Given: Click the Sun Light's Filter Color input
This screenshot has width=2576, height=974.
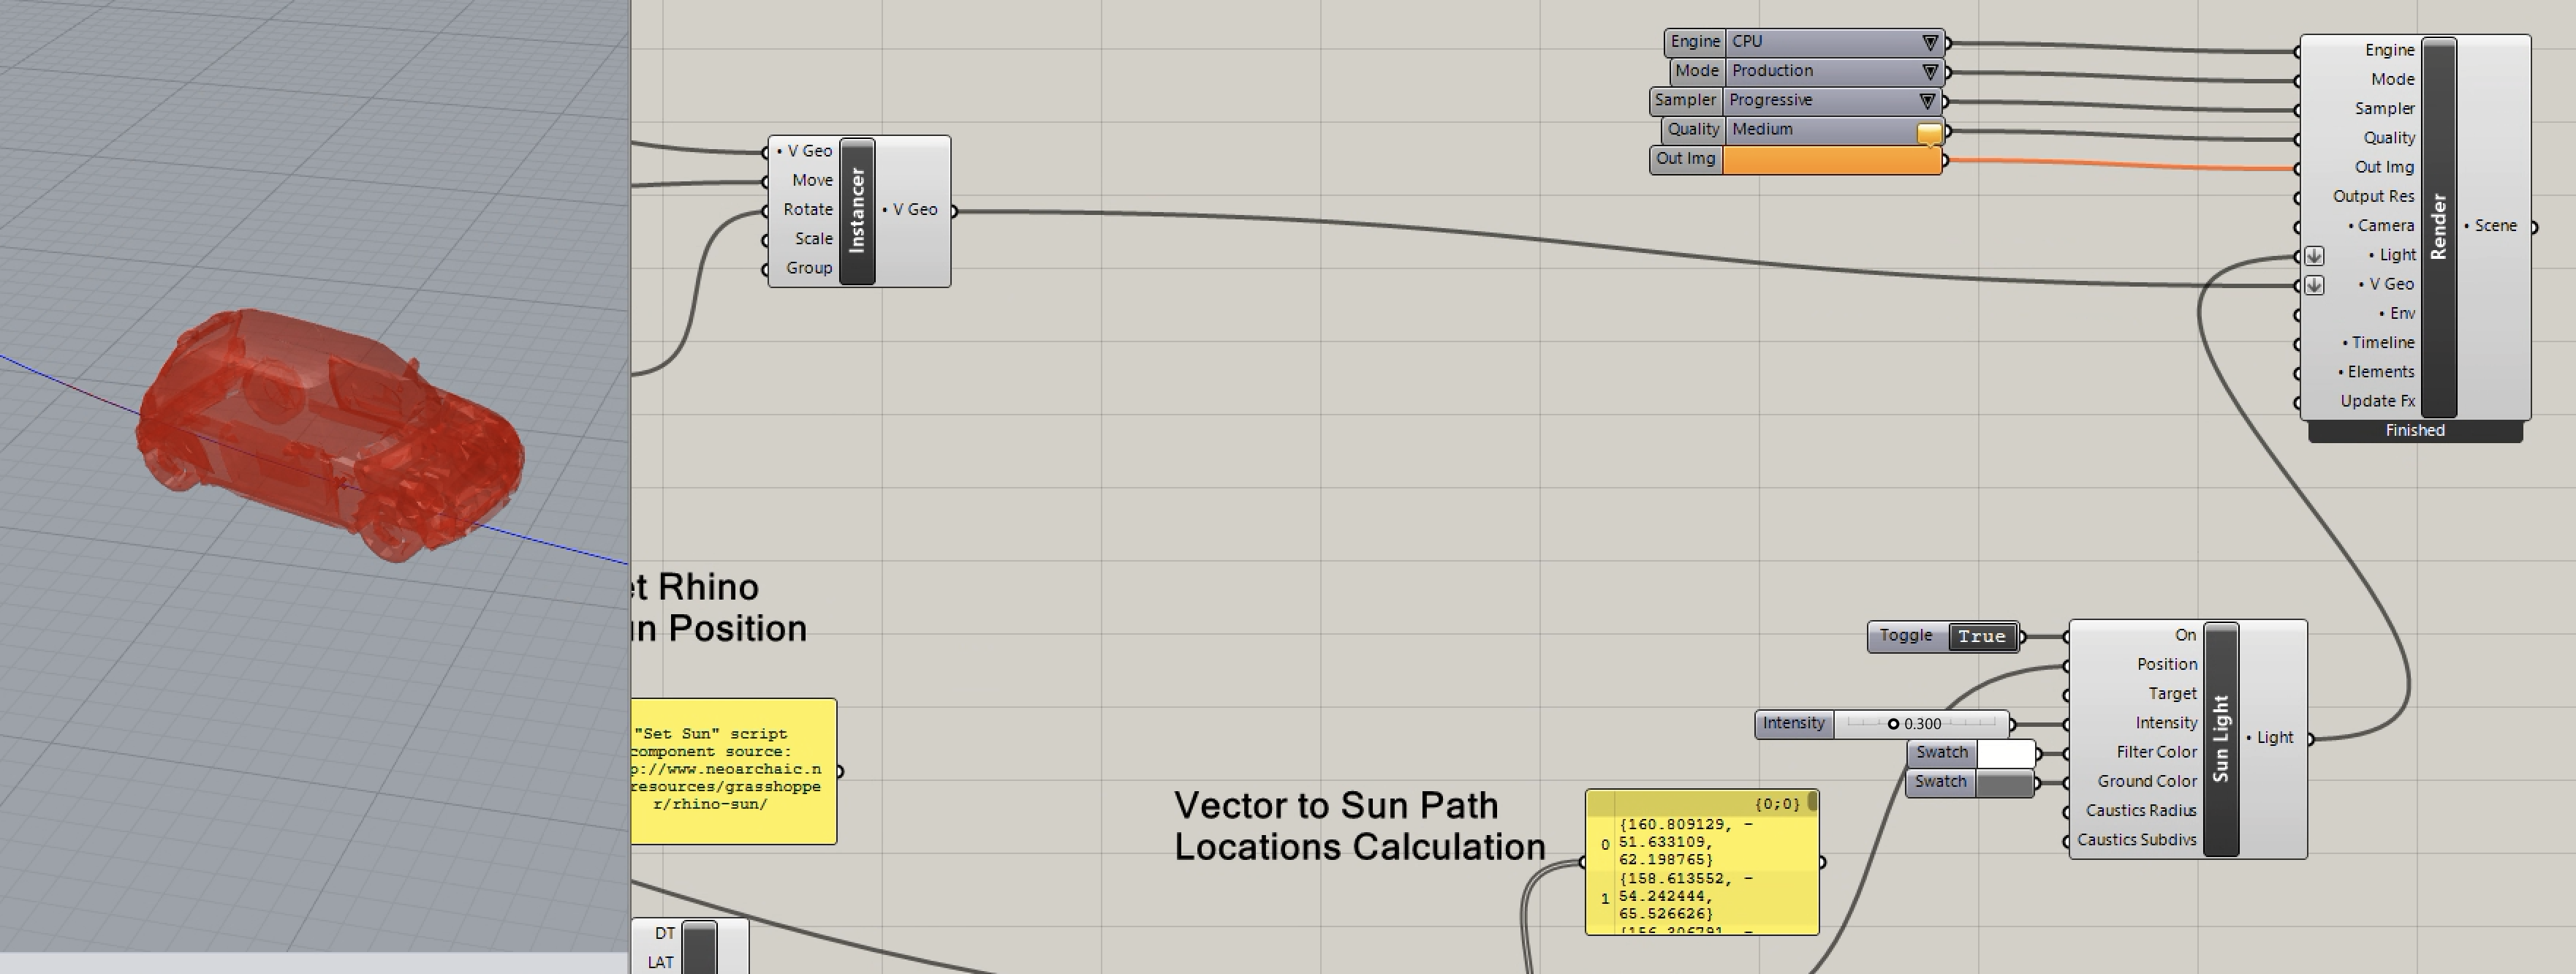Looking at the screenshot, I should click(2156, 752).
